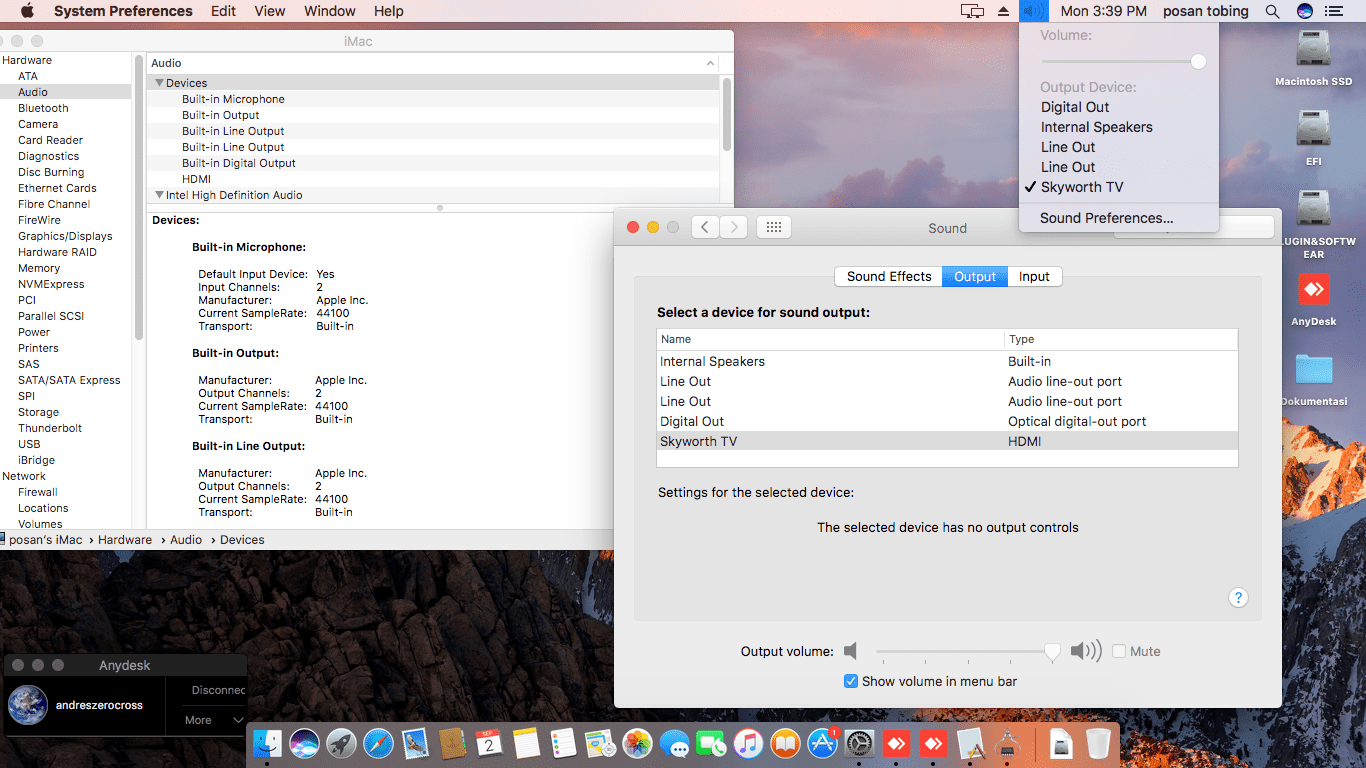Select Digital Out in sound output table
This screenshot has width=1366, height=768.
click(947, 421)
